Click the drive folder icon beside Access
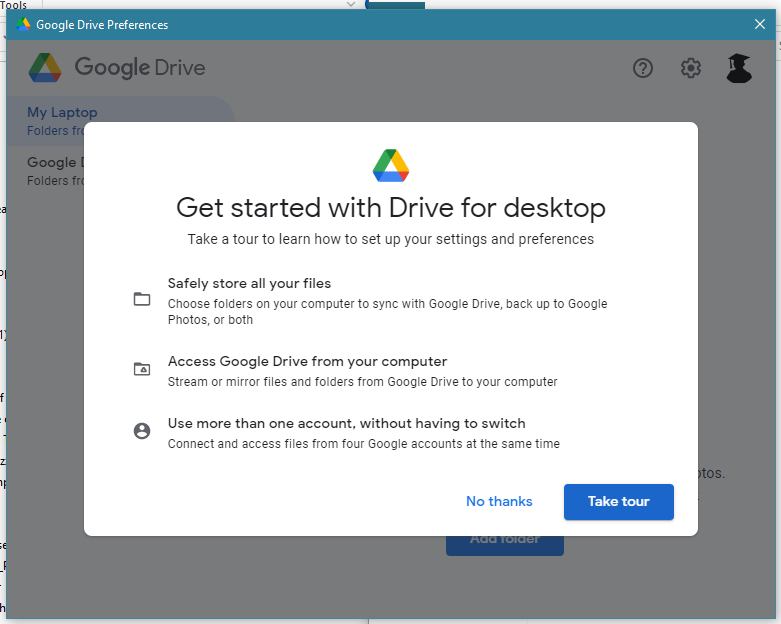Screen dimensions: 781x624 click(142, 369)
